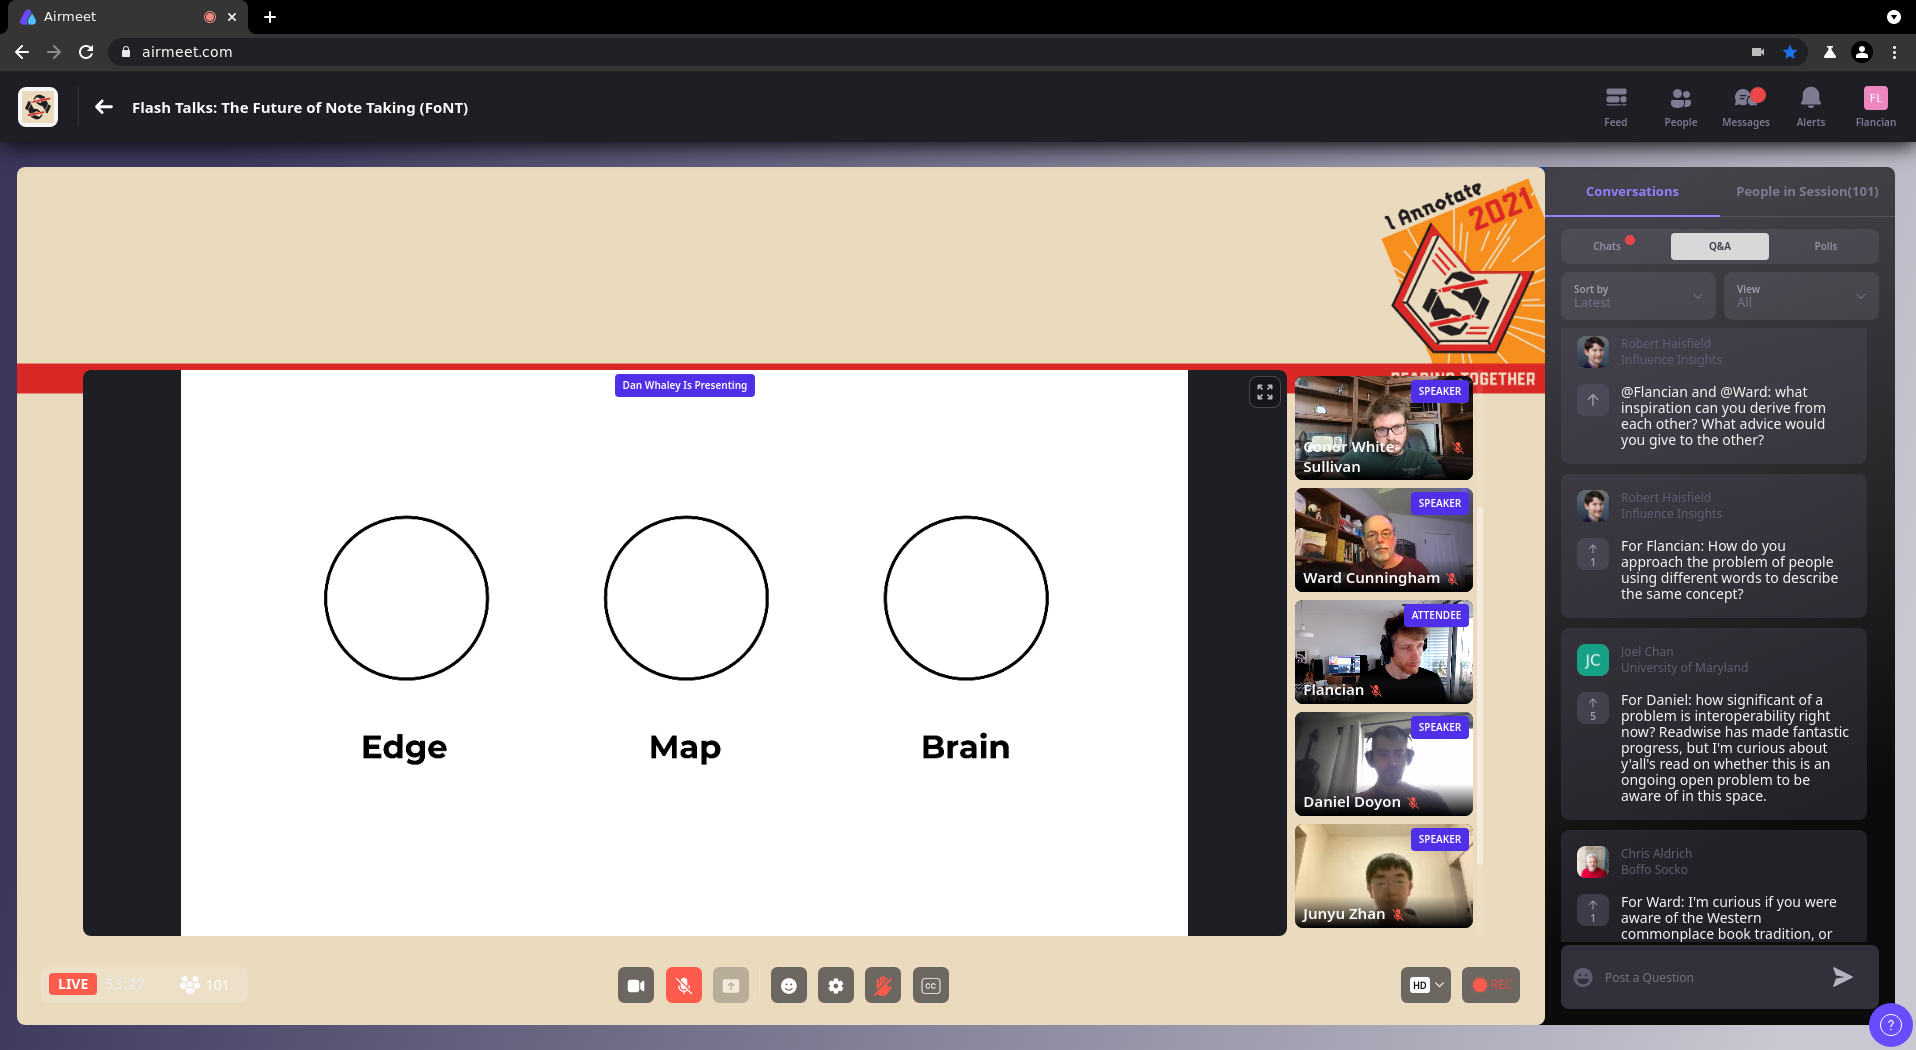Select Conor White-Sullivan video tile
Screen dimensions: 1916x1050
pos(1384,428)
